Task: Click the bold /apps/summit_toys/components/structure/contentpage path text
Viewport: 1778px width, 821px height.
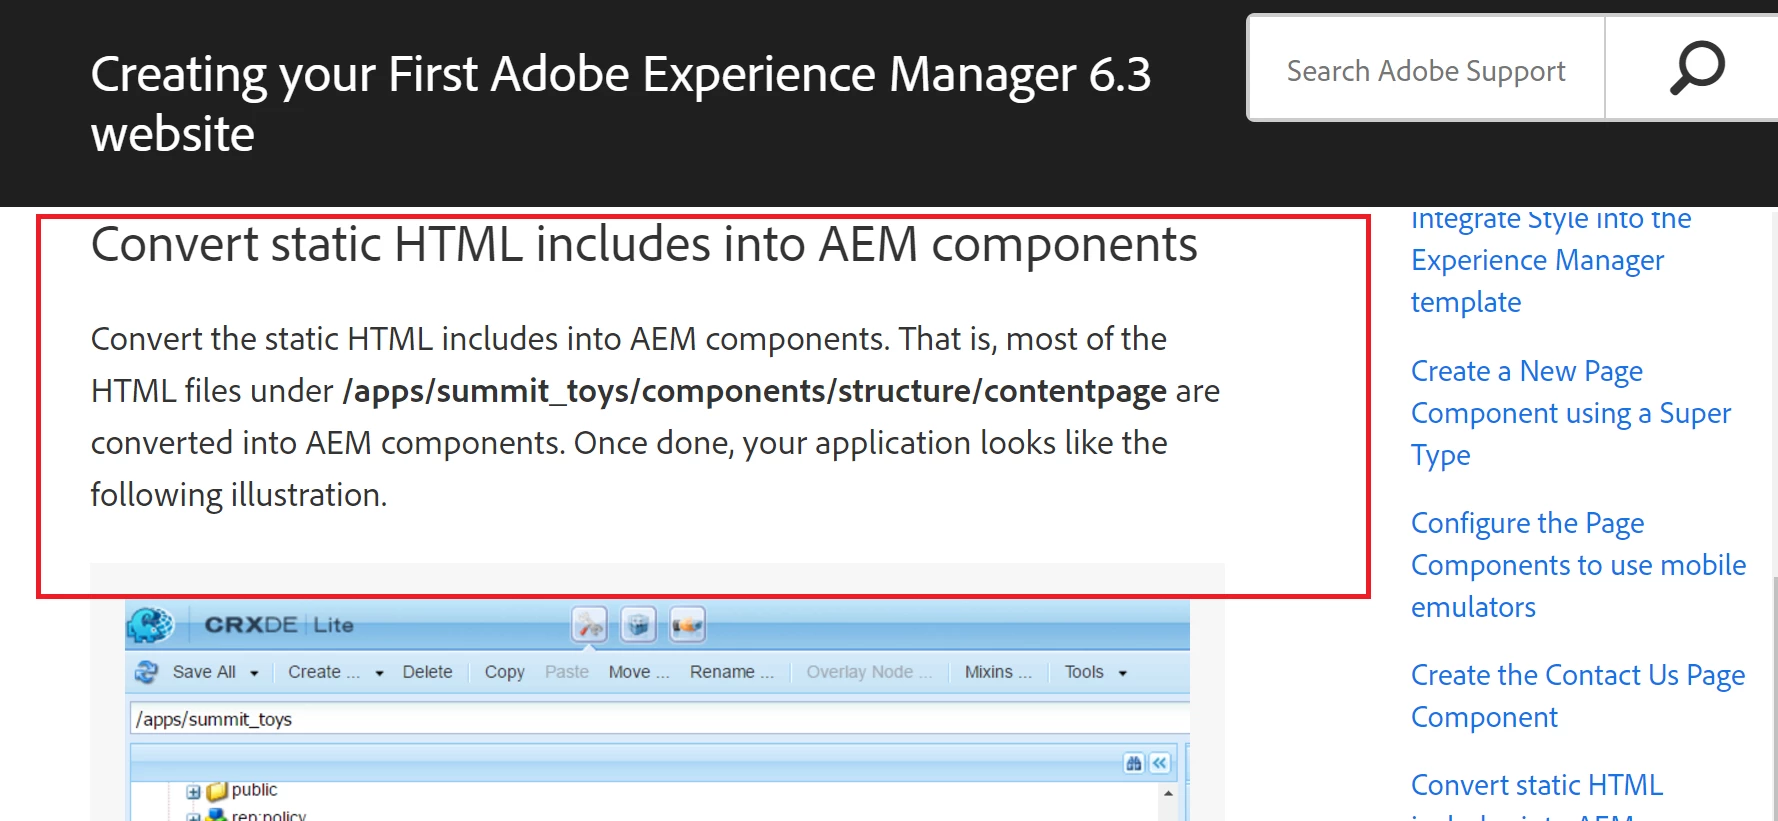Action: [755, 391]
